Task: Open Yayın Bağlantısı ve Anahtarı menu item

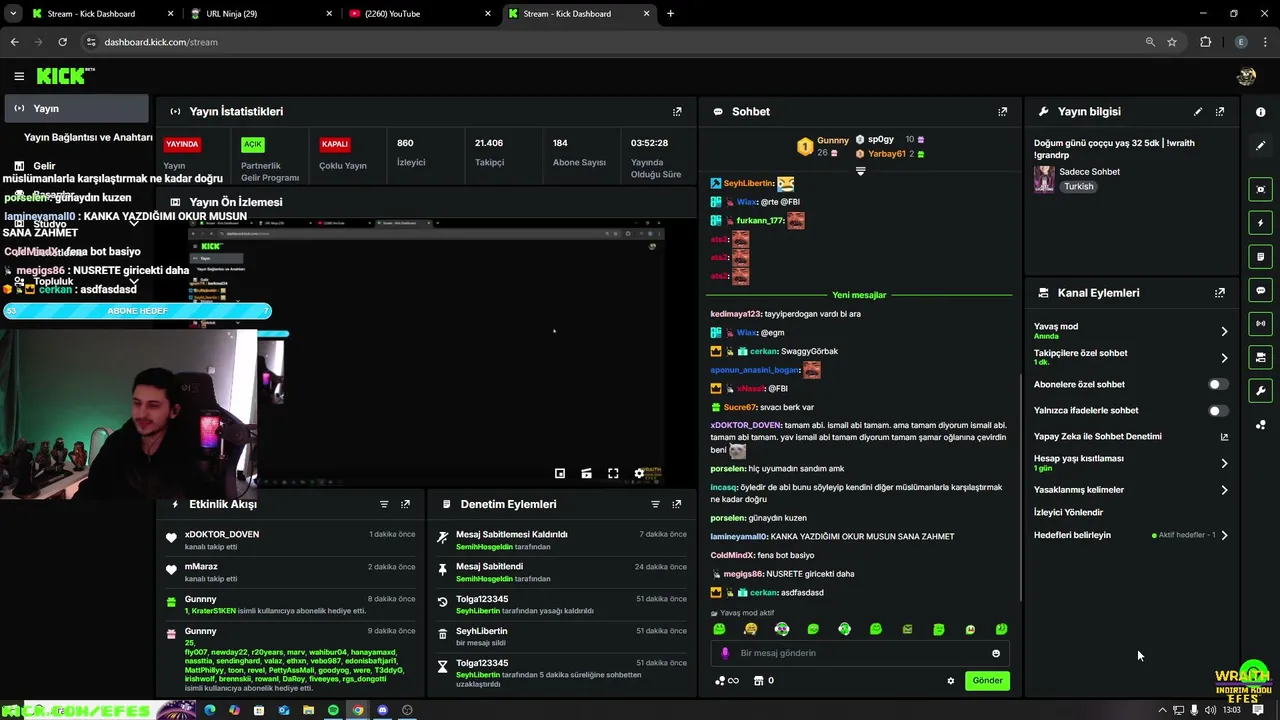Action: point(88,137)
